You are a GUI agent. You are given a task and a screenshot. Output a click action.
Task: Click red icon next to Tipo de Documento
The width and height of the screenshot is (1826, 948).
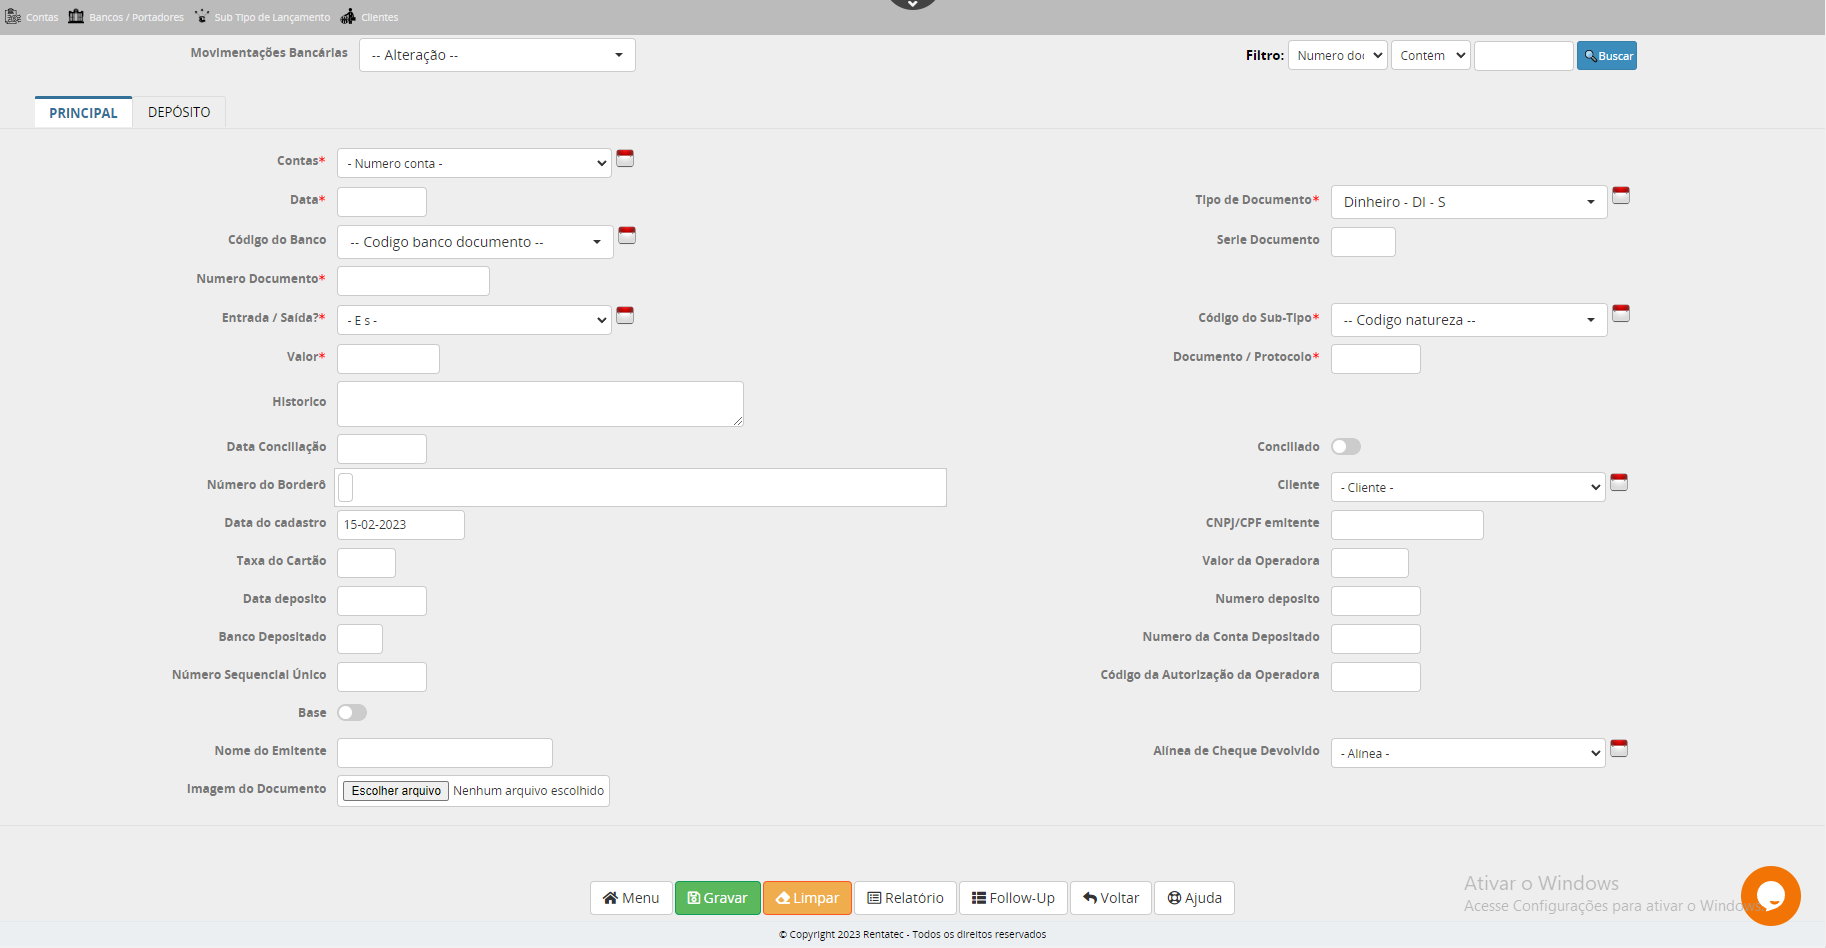(x=1621, y=196)
